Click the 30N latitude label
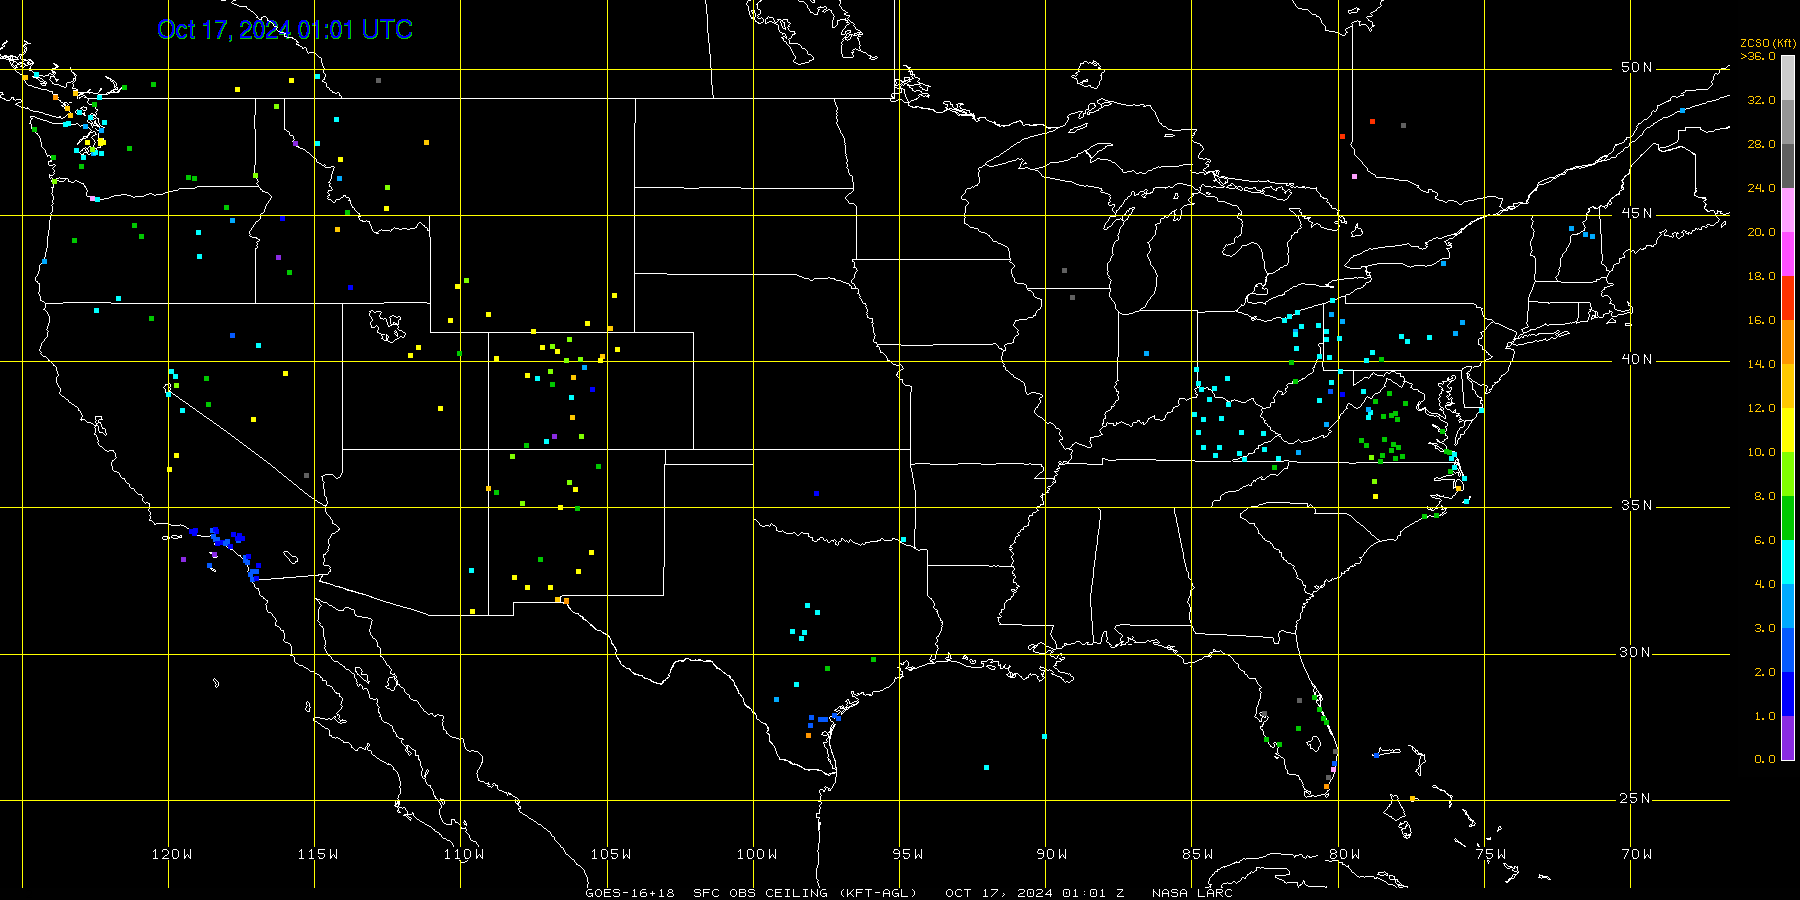Viewport: 1800px width, 900px height. coord(1636,652)
